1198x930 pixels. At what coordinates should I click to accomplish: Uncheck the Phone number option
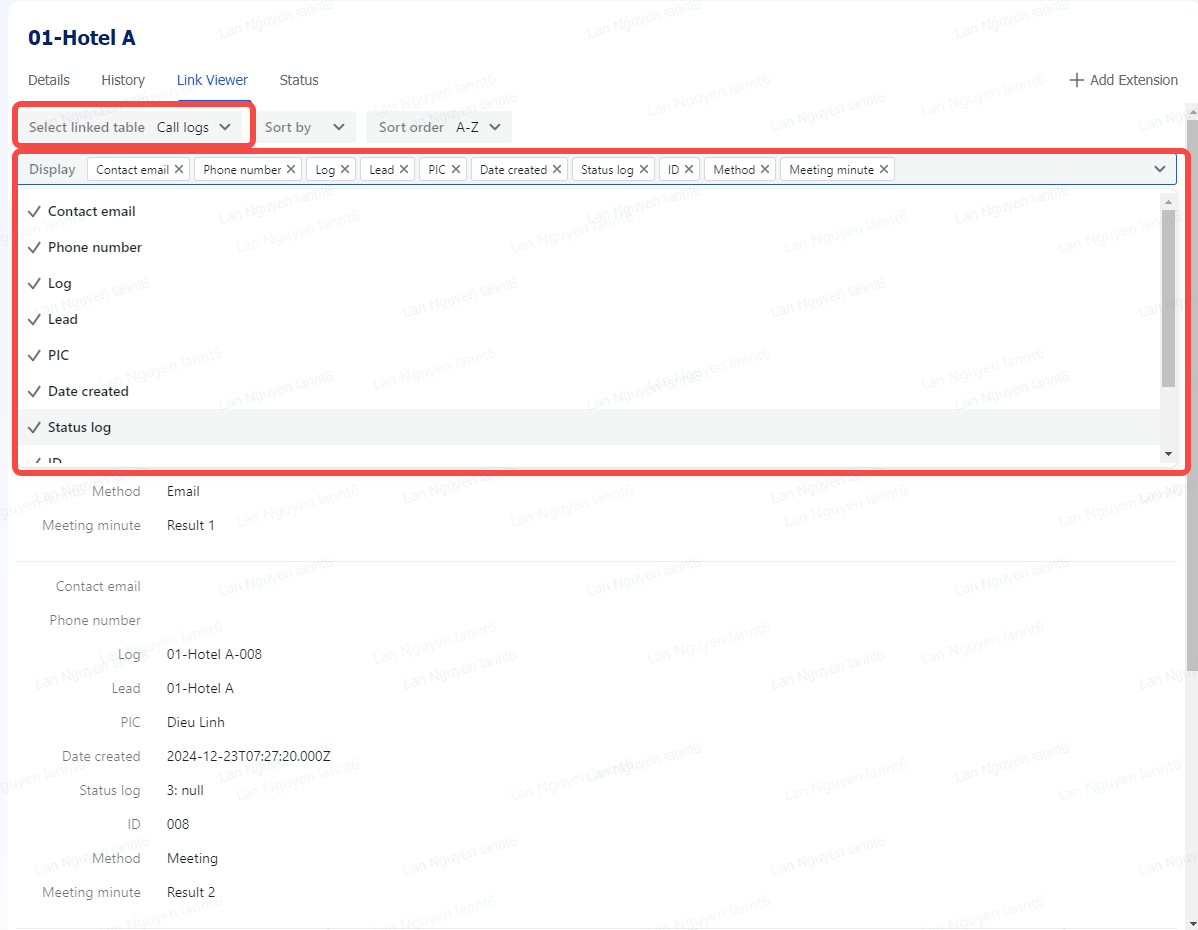(x=94, y=247)
